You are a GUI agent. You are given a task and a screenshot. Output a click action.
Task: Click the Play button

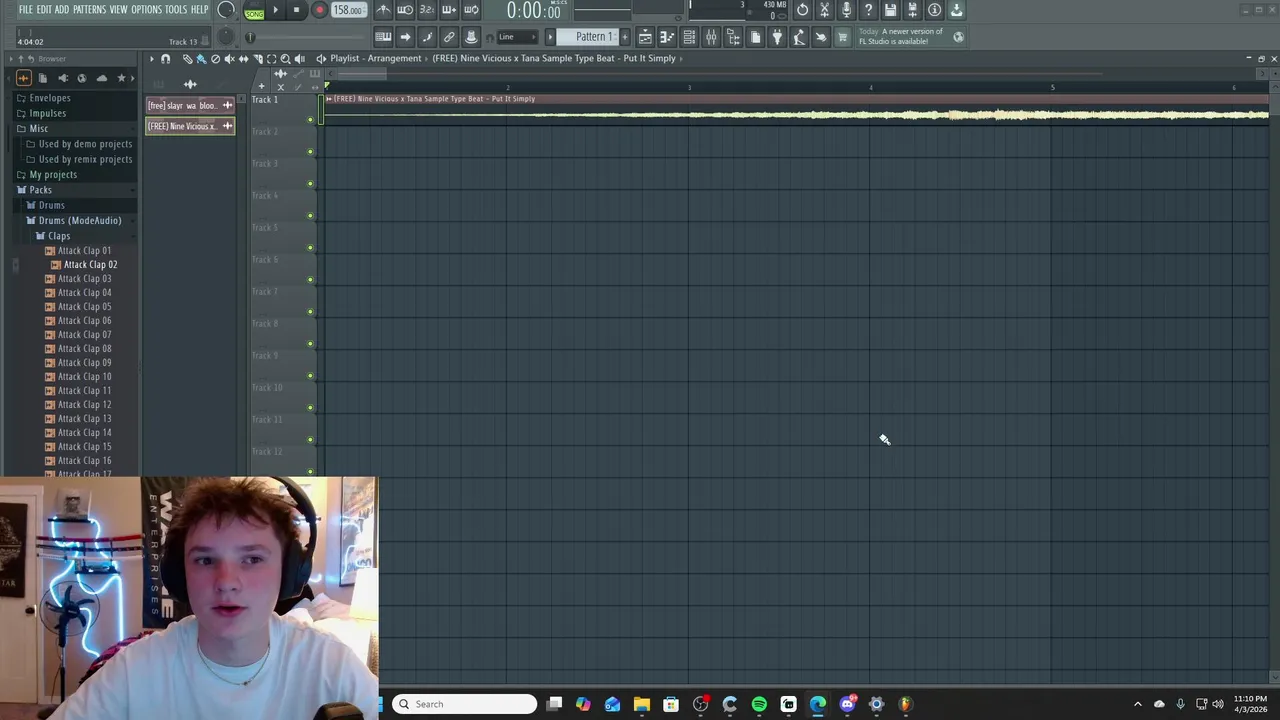[275, 10]
